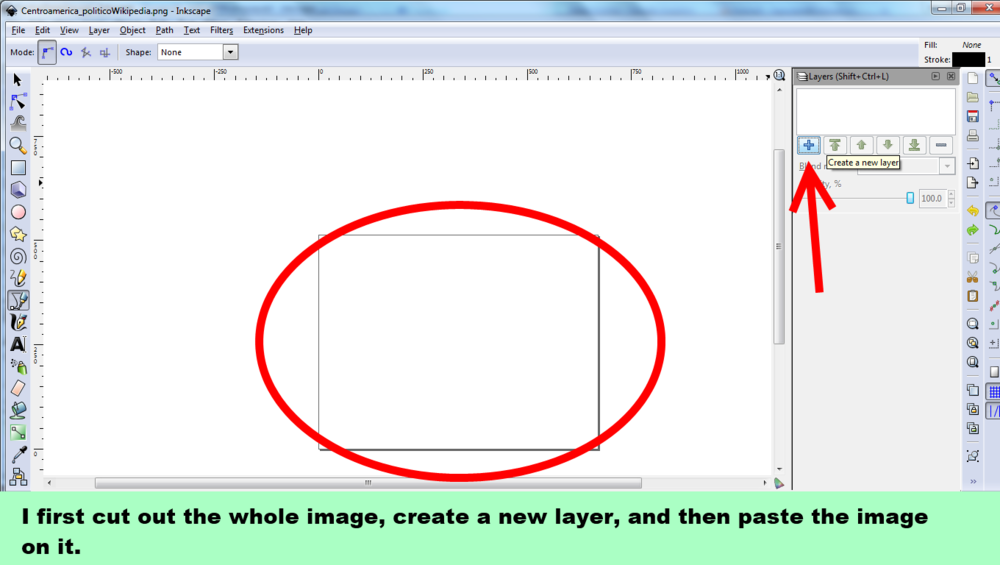Activate the Text tool
The width and height of the screenshot is (1000, 565).
point(18,344)
